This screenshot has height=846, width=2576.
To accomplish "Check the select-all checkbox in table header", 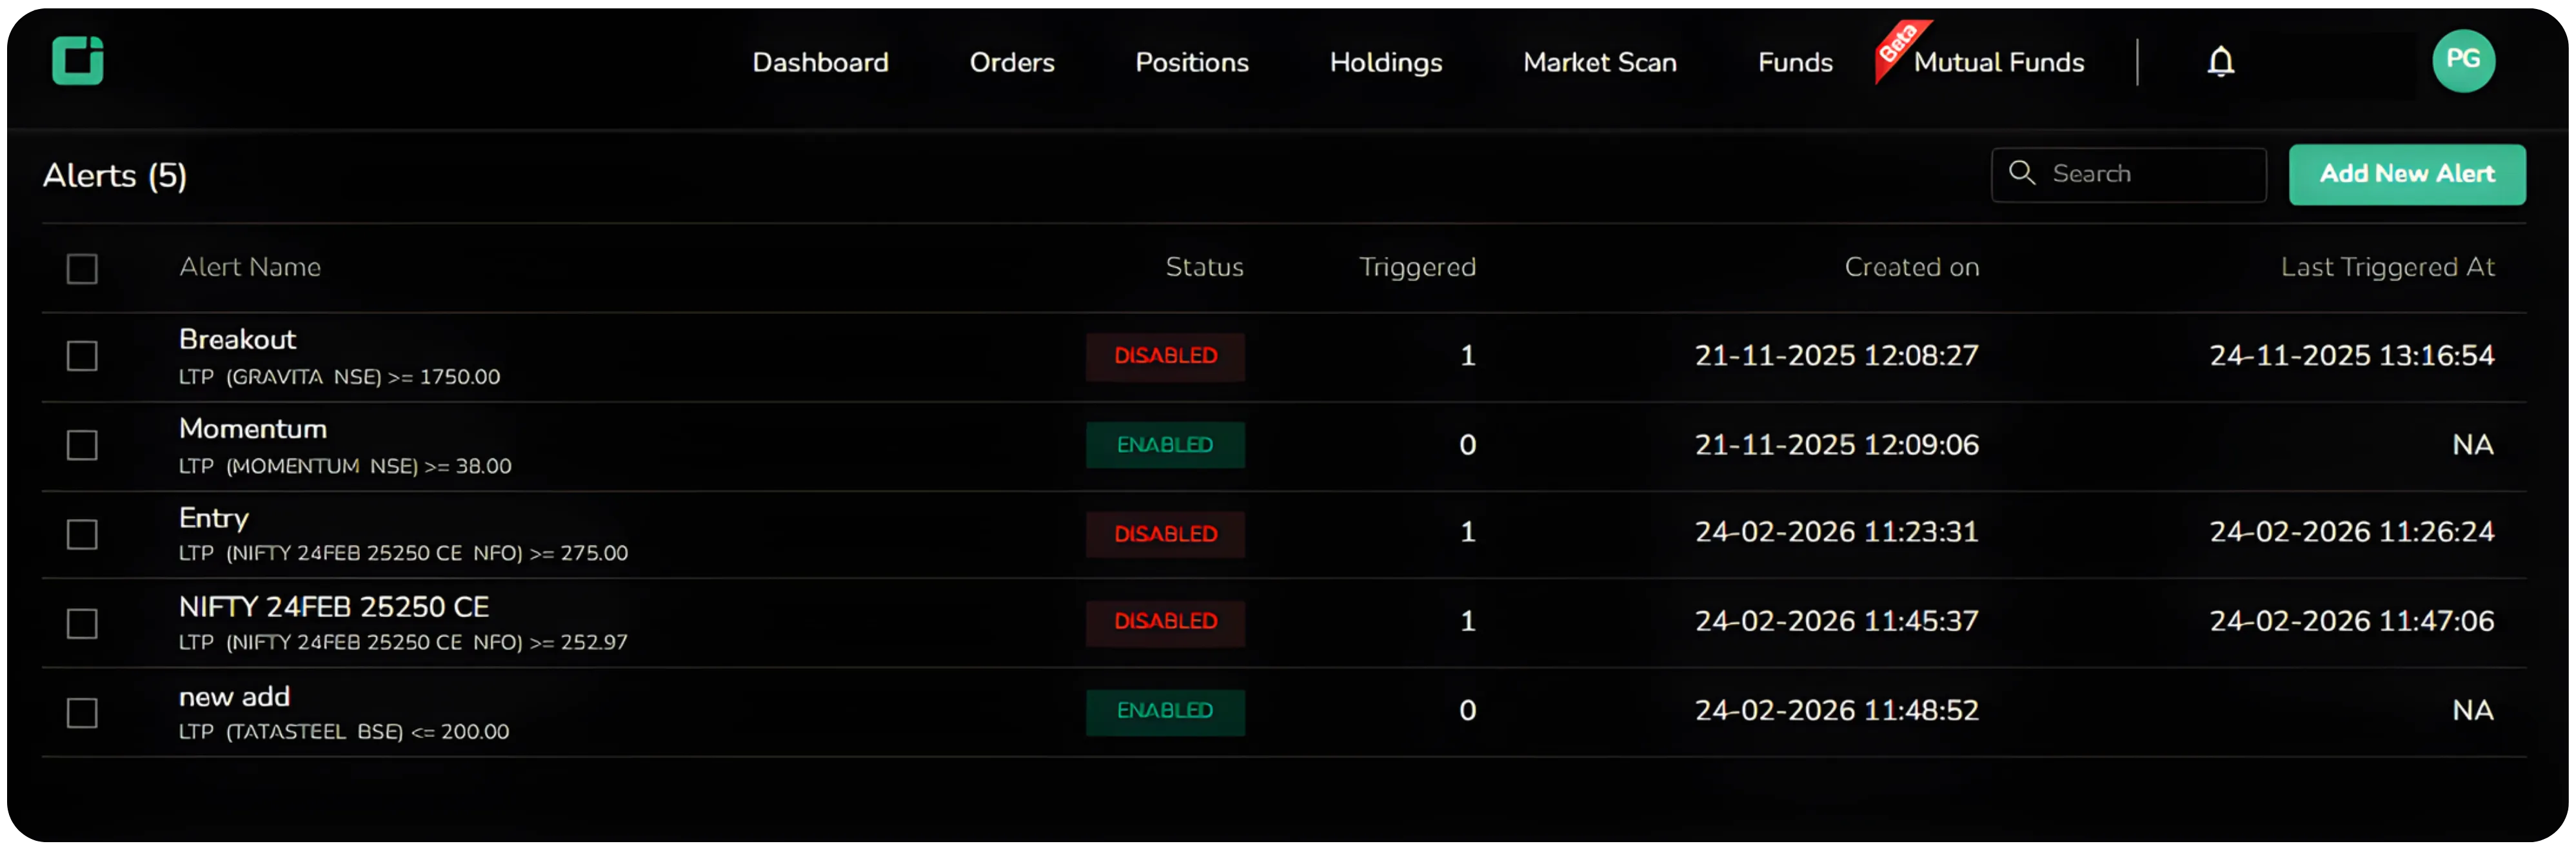I will tap(81, 268).
